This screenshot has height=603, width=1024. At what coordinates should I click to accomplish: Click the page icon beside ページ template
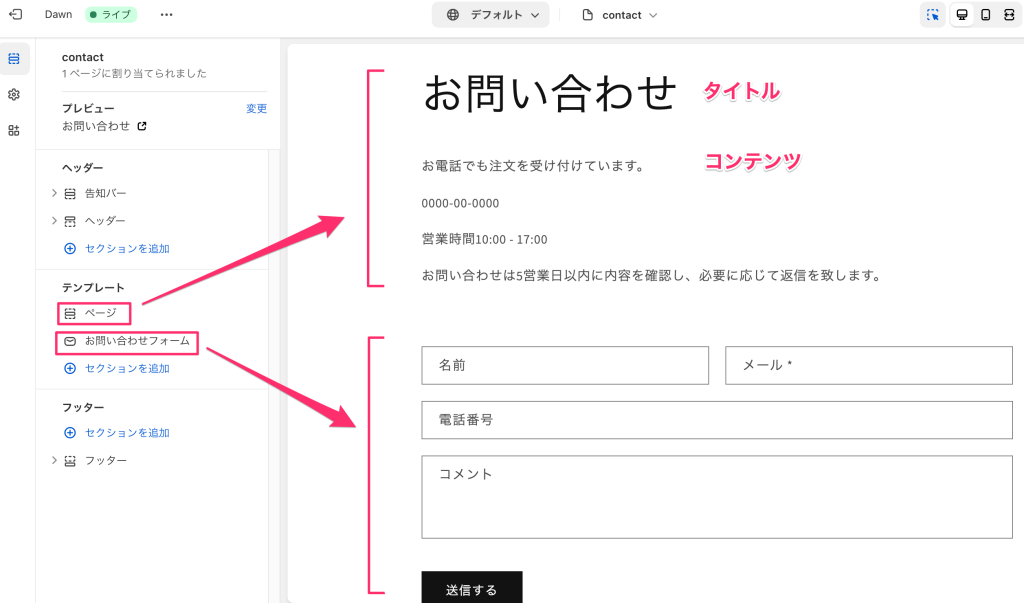70,313
